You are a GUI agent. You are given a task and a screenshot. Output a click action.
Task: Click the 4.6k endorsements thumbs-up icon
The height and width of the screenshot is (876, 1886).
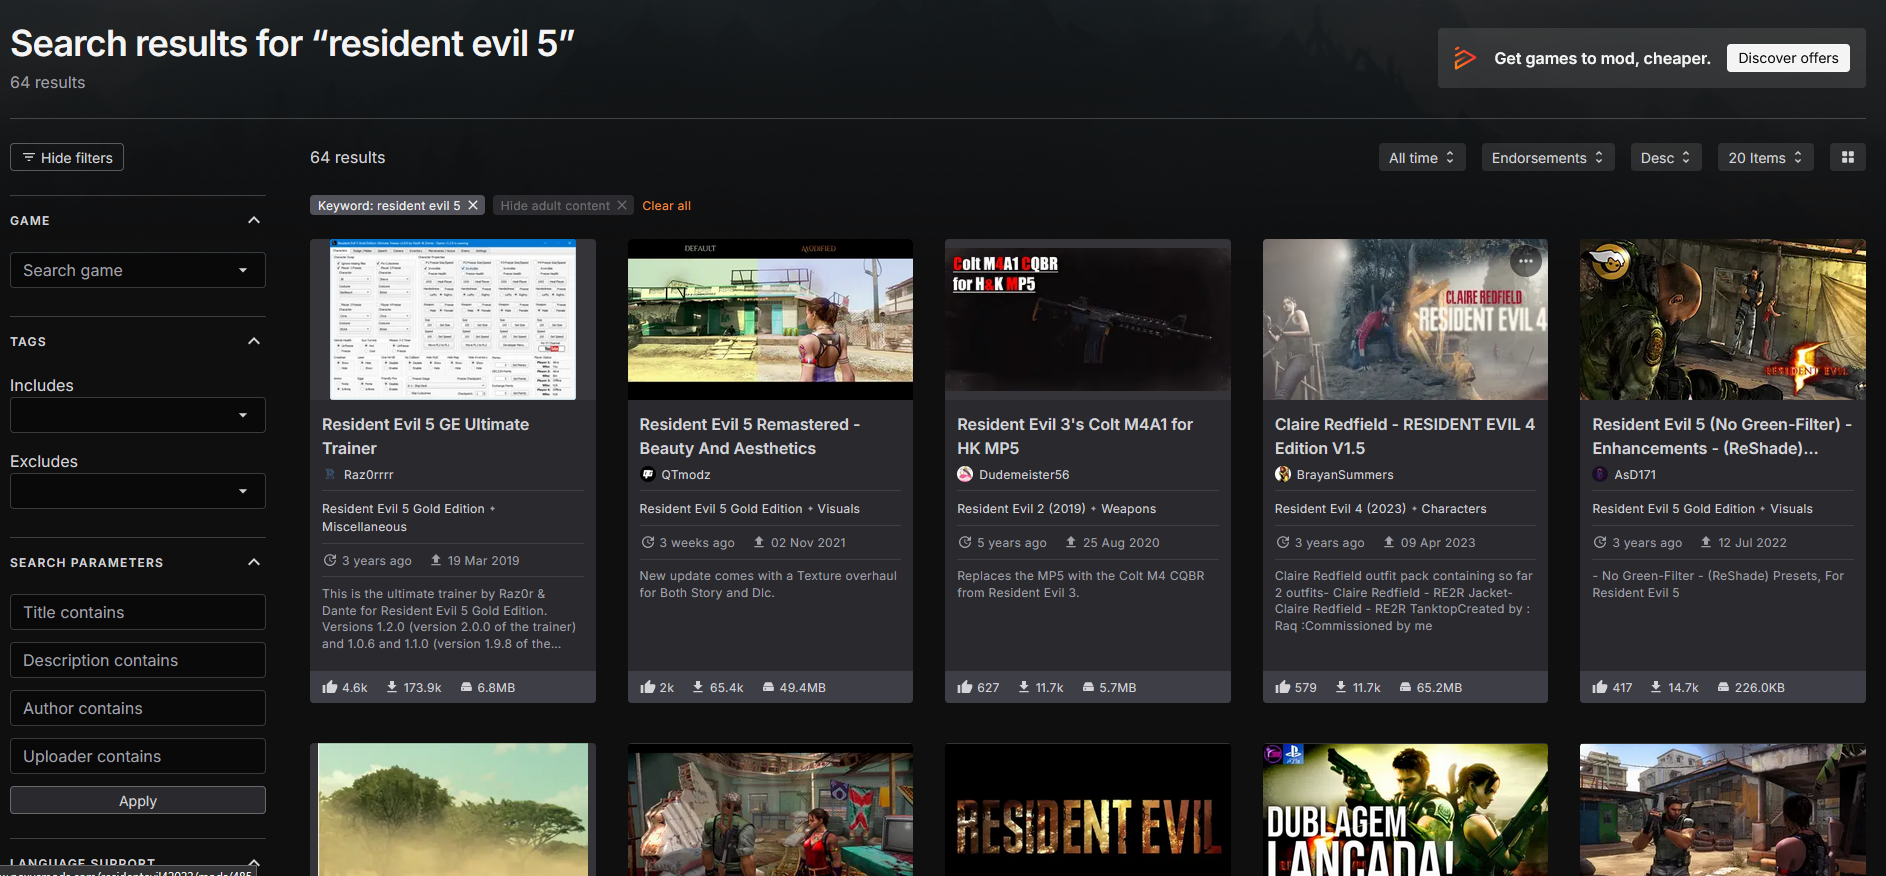tap(330, 687)
